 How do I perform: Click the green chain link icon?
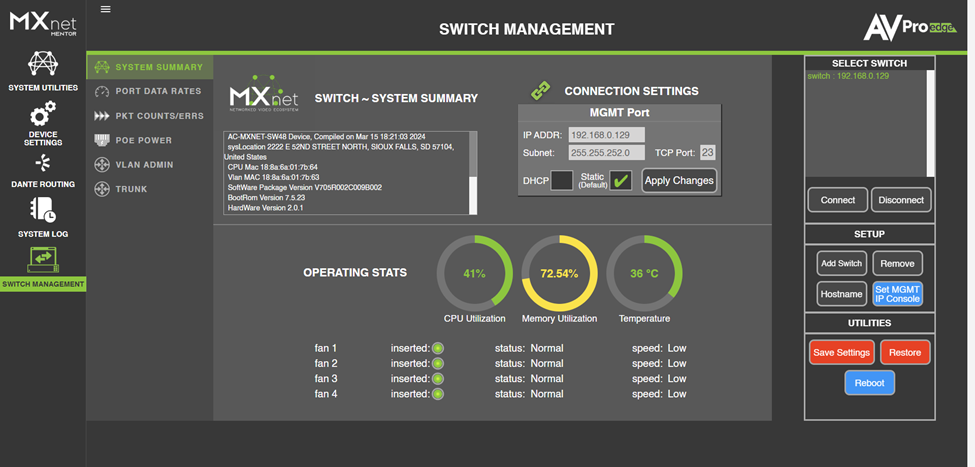click(x=540, y=91)
